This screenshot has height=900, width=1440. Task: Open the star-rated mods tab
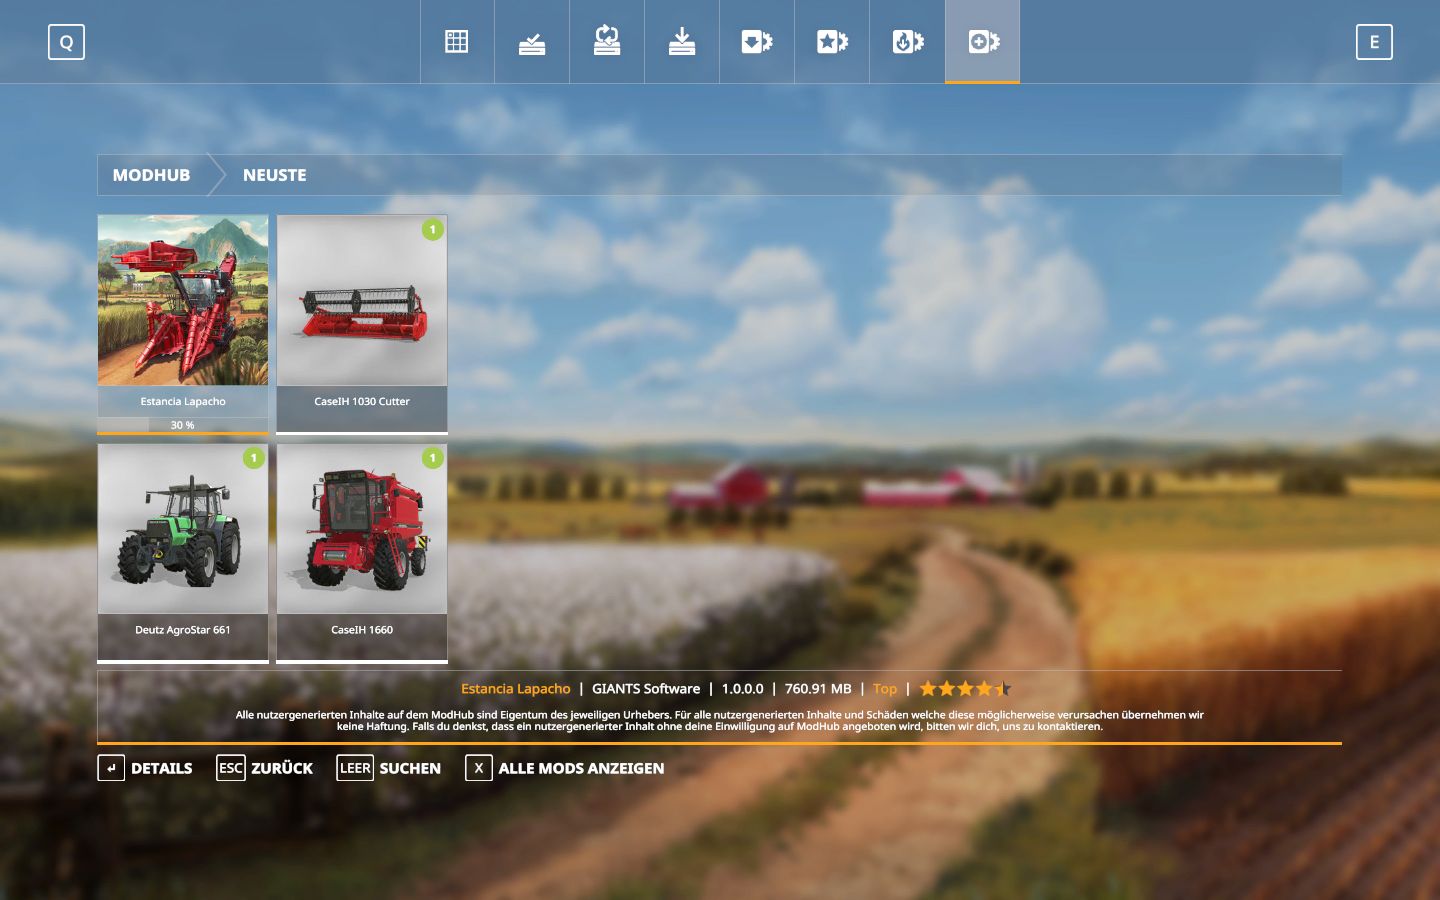[832, 41]
